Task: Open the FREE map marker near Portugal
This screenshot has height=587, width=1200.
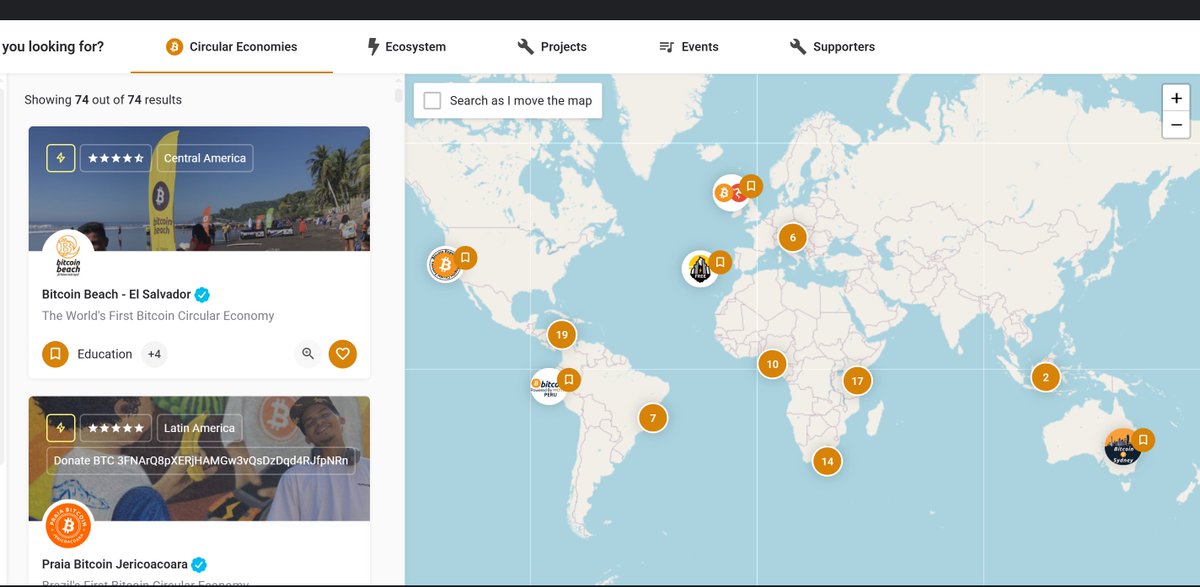Action: point(701,269)
